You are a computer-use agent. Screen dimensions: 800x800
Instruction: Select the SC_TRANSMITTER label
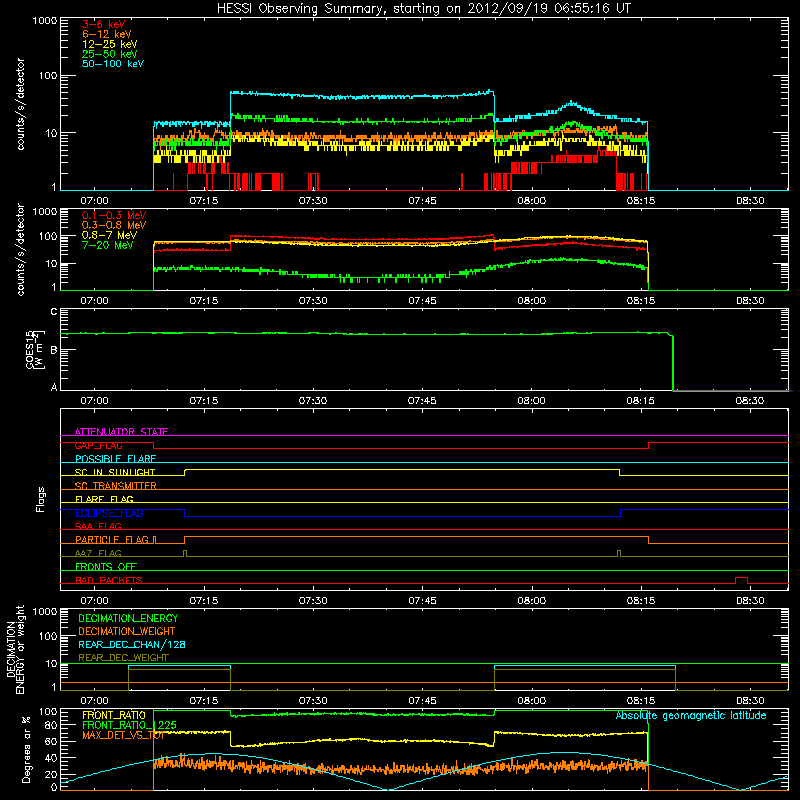(x=115, y=485)
